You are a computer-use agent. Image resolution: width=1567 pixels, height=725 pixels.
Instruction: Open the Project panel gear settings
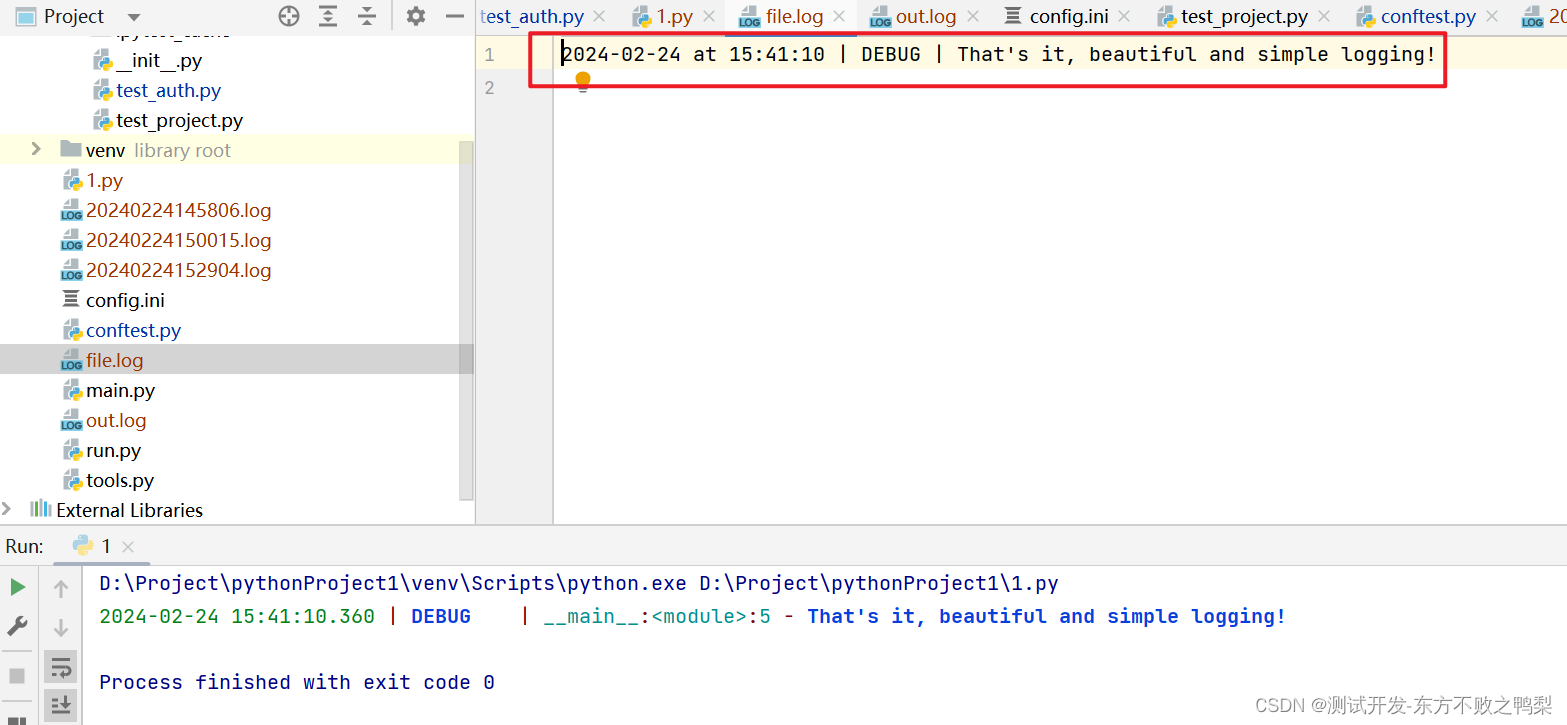(x=416, y=16)
